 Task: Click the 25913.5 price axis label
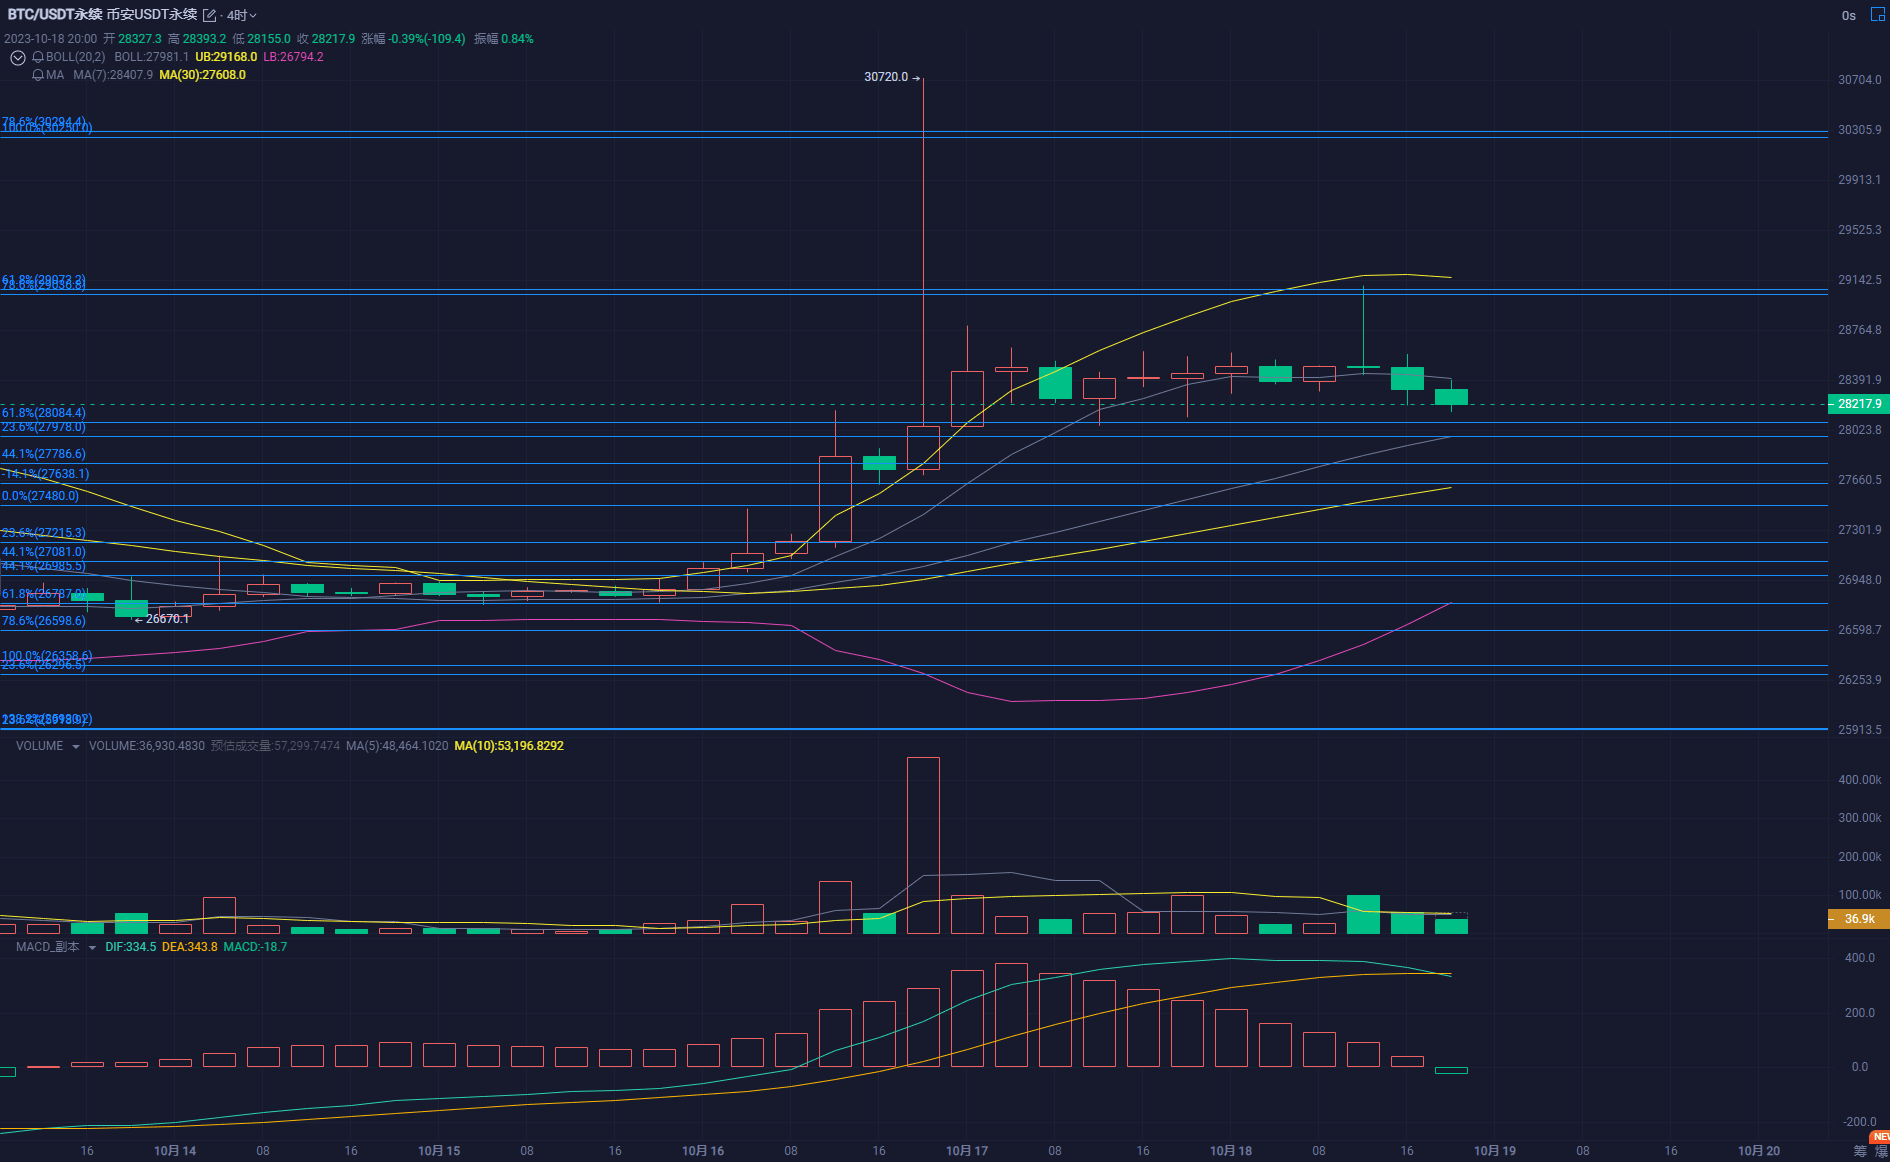click(1860, 730)
